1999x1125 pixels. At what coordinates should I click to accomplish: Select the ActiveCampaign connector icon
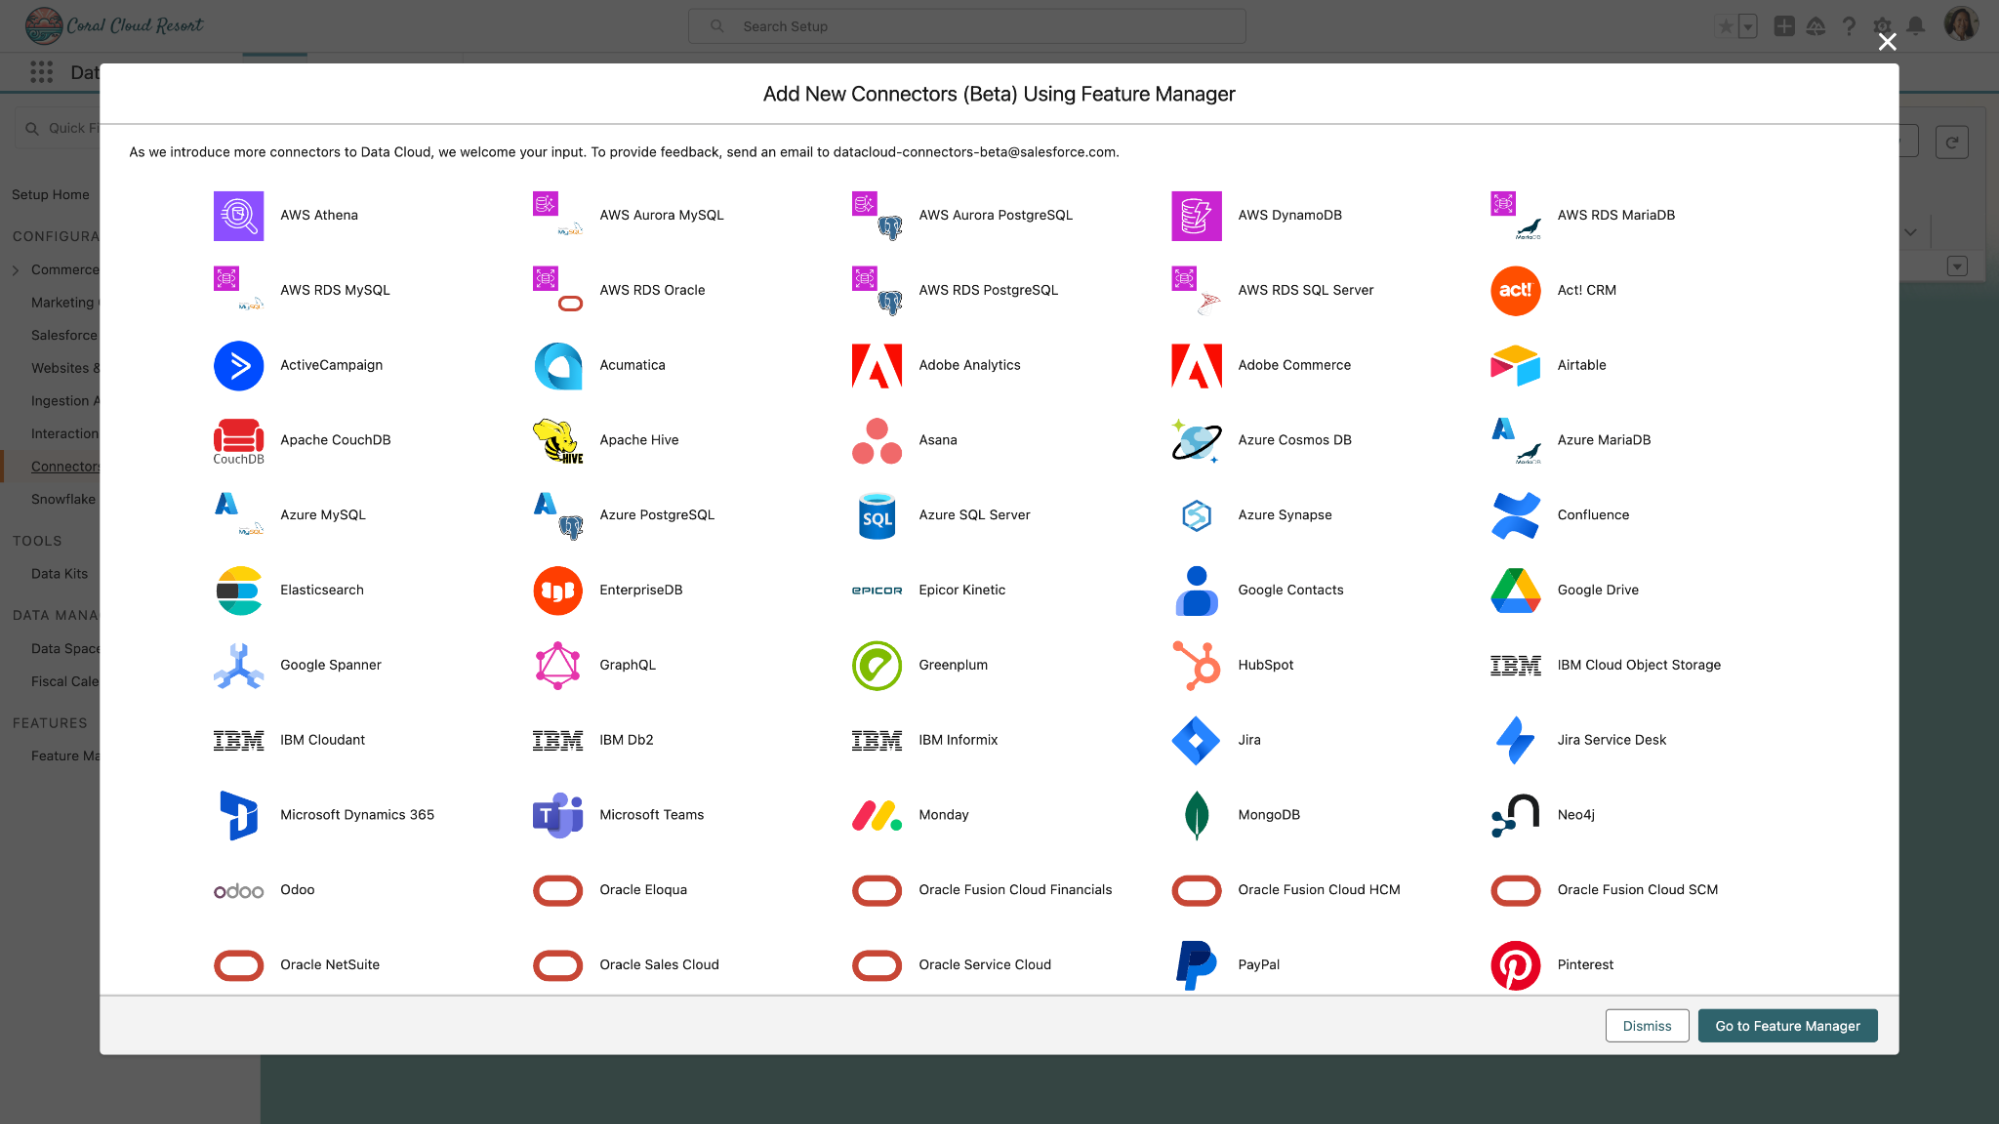pos(238,365)
